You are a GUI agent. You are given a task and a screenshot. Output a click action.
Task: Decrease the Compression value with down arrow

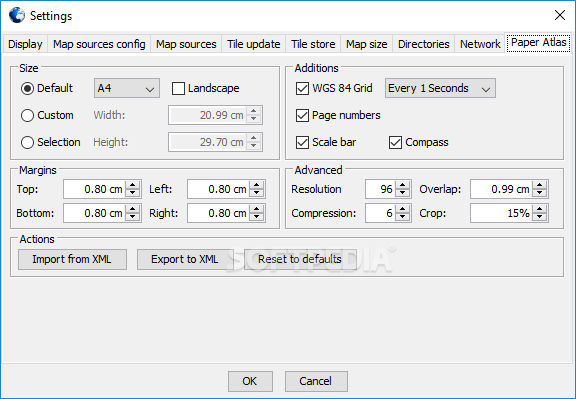point(403,217)
